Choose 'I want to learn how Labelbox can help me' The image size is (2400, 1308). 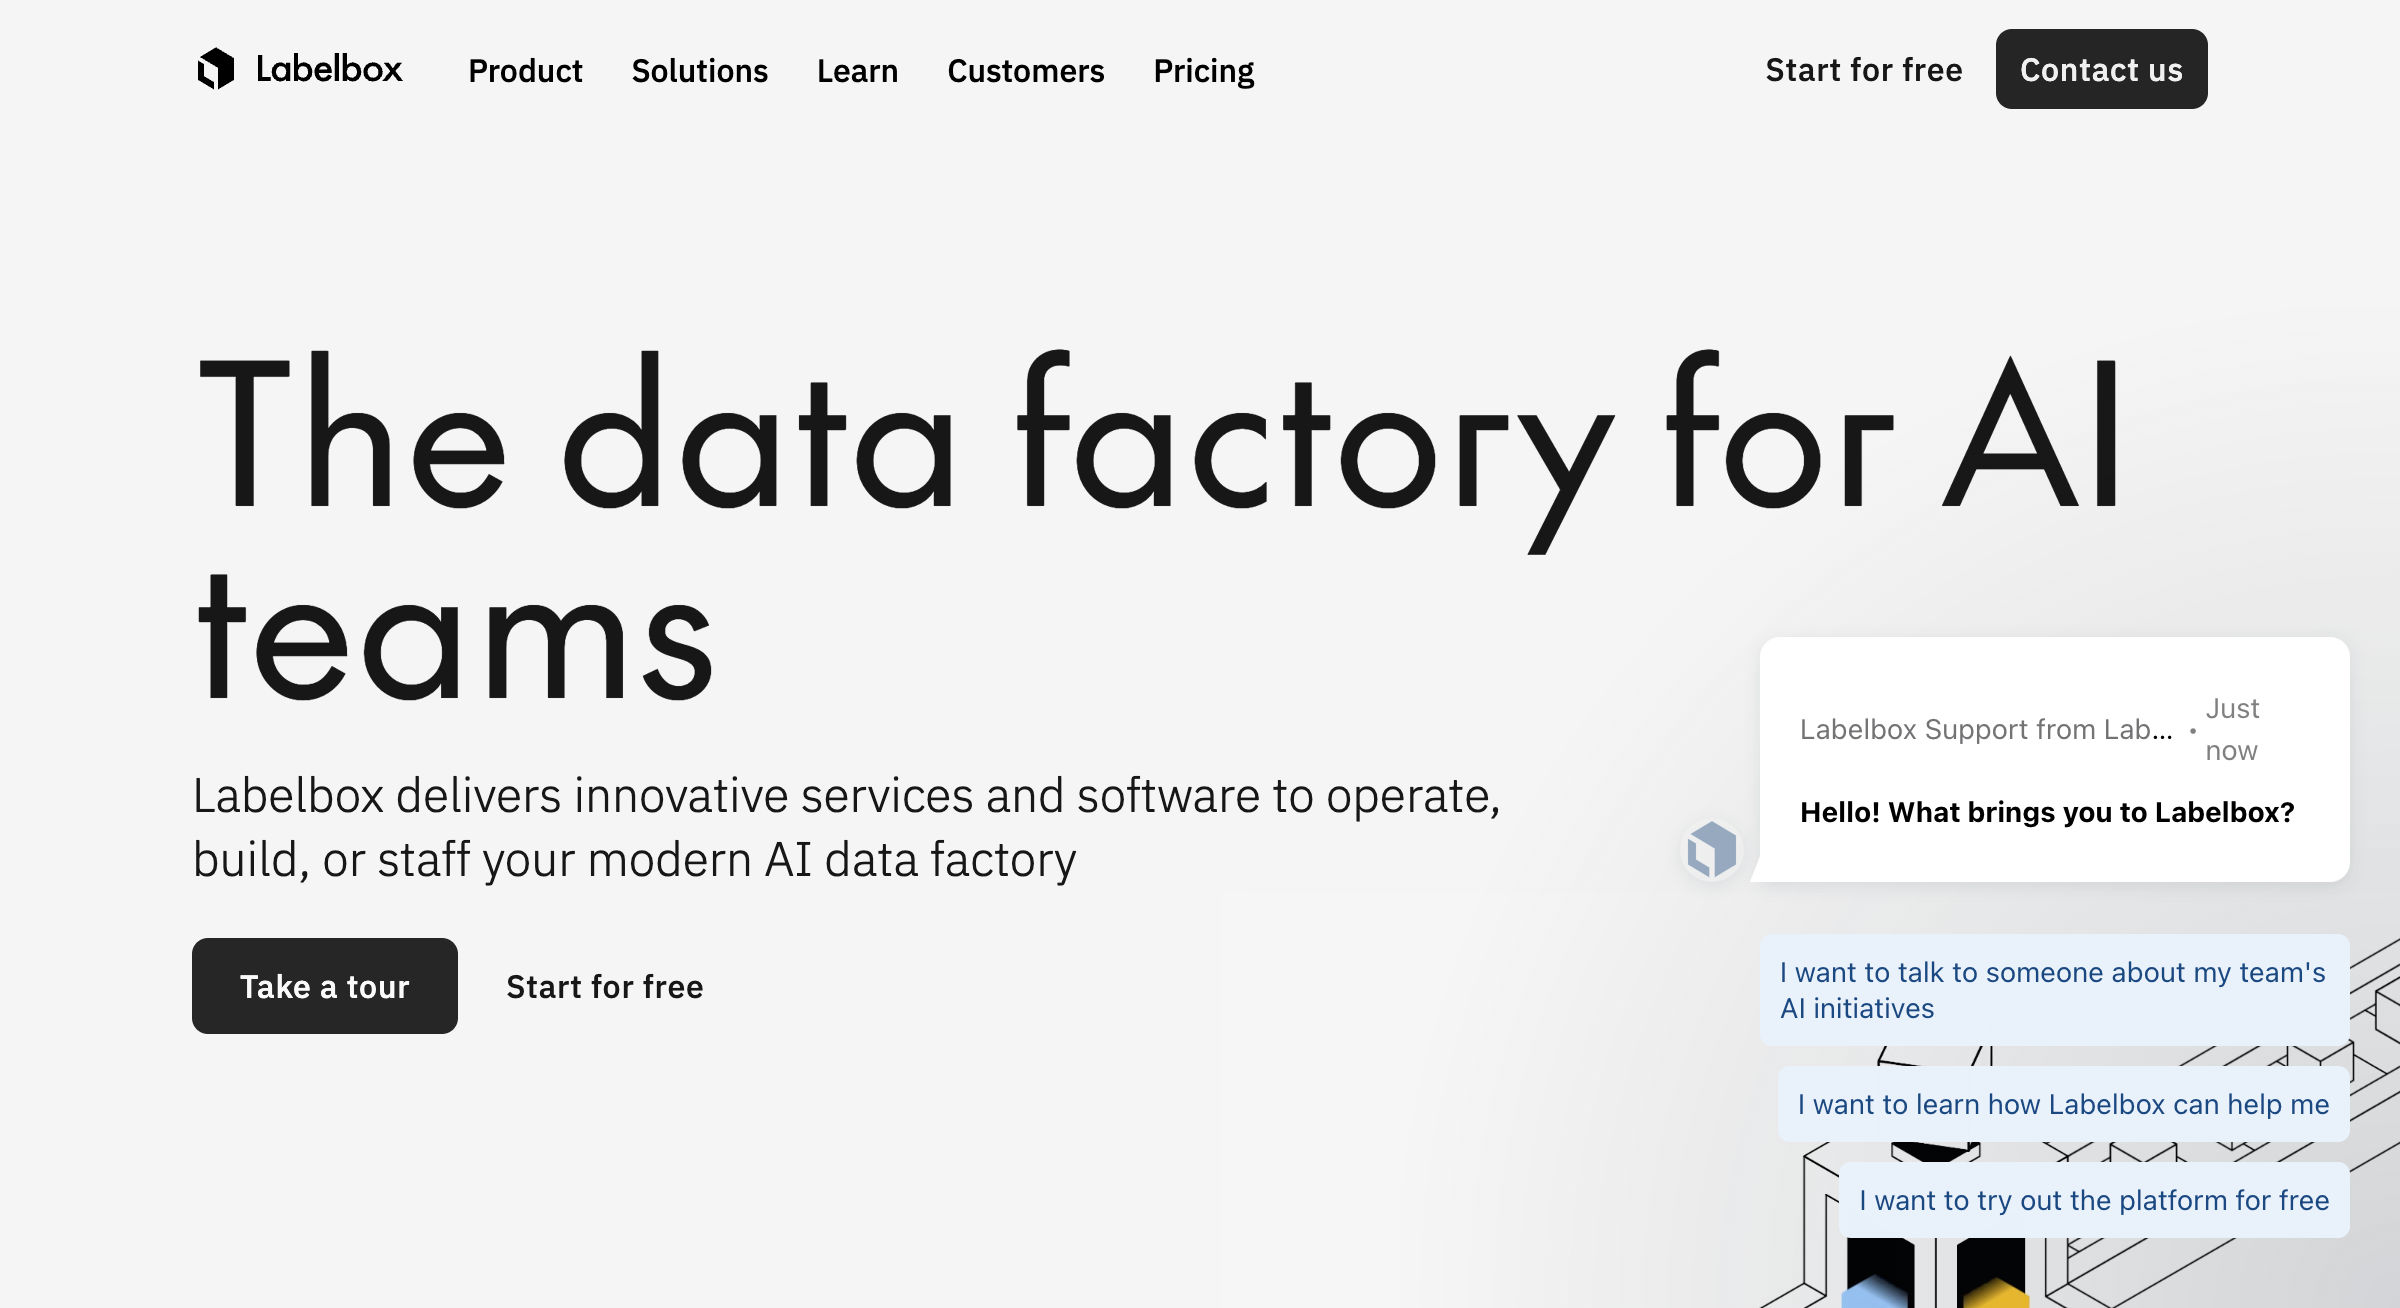[2063, 1104]
